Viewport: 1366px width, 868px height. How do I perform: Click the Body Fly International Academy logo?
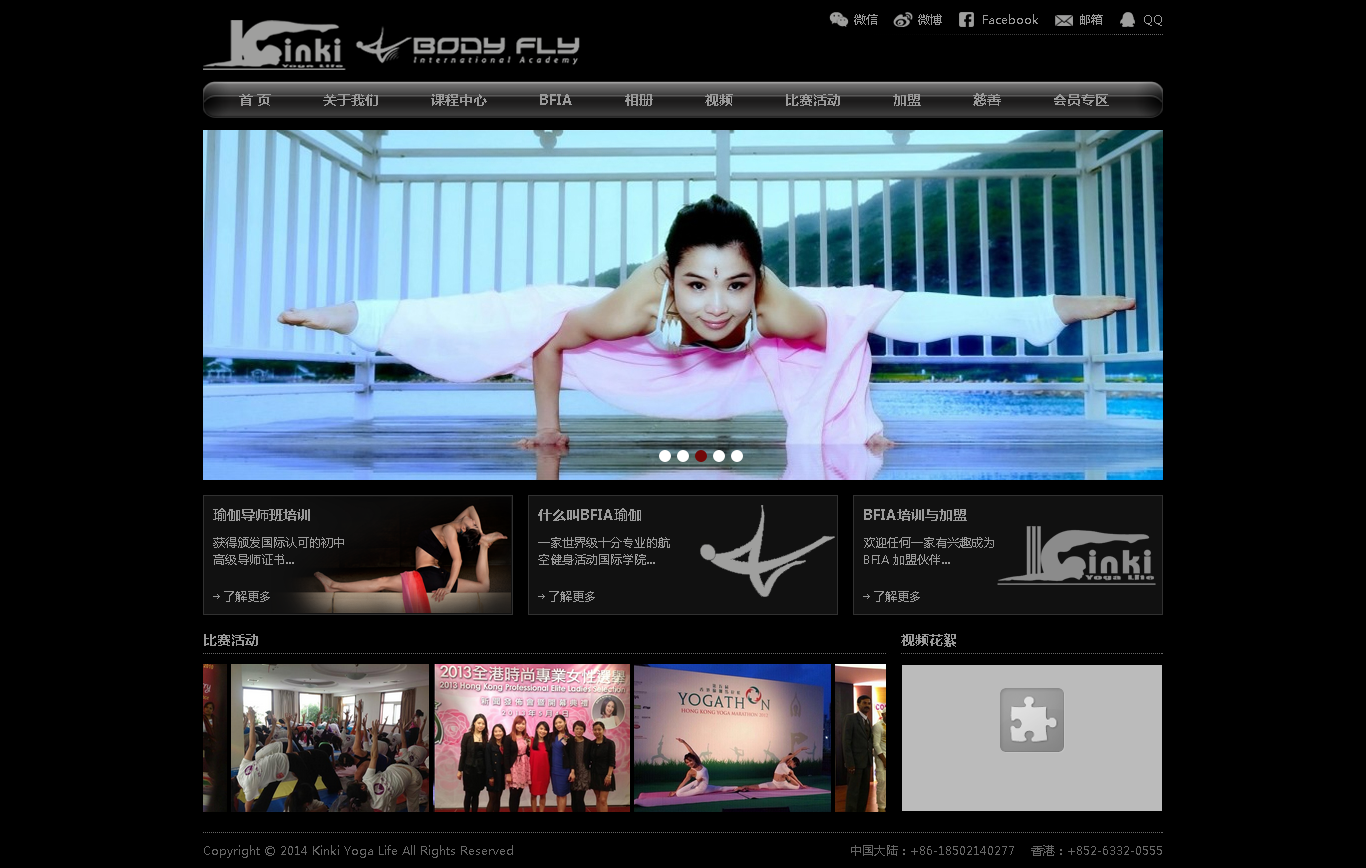point(468,47)
